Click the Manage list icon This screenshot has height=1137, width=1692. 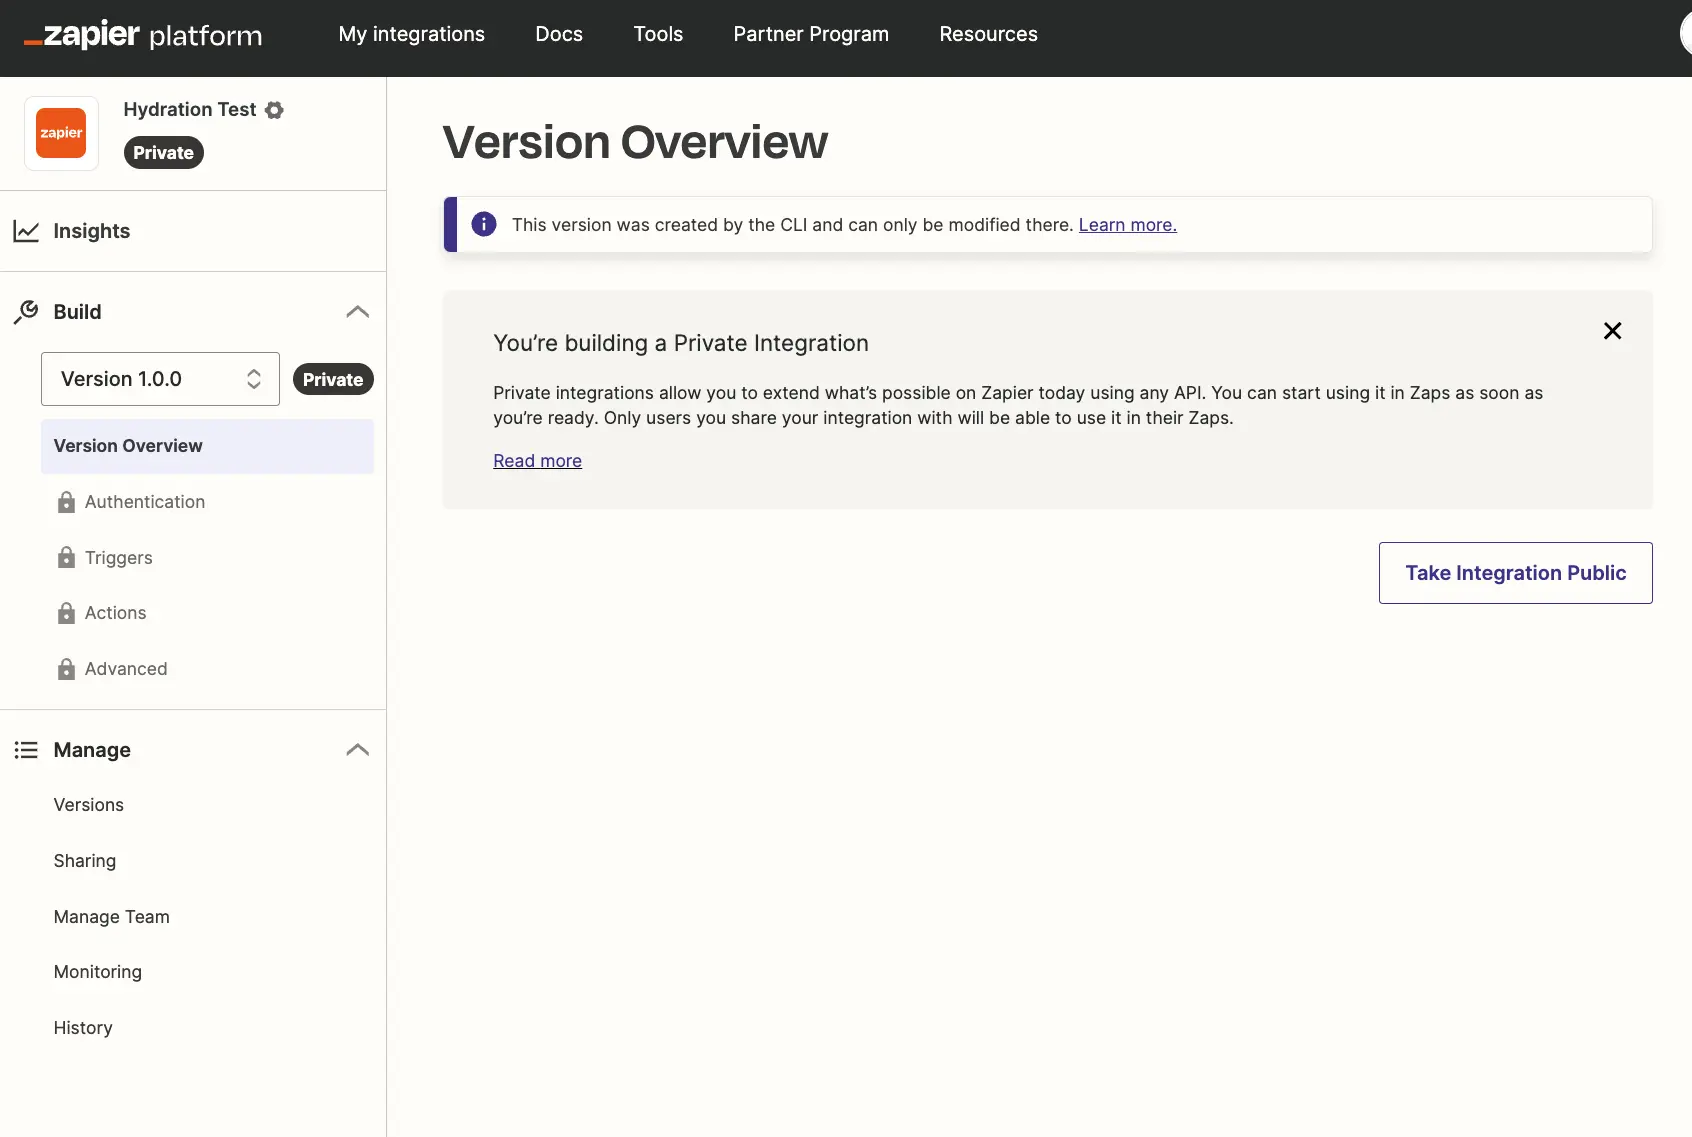point(26,750)
